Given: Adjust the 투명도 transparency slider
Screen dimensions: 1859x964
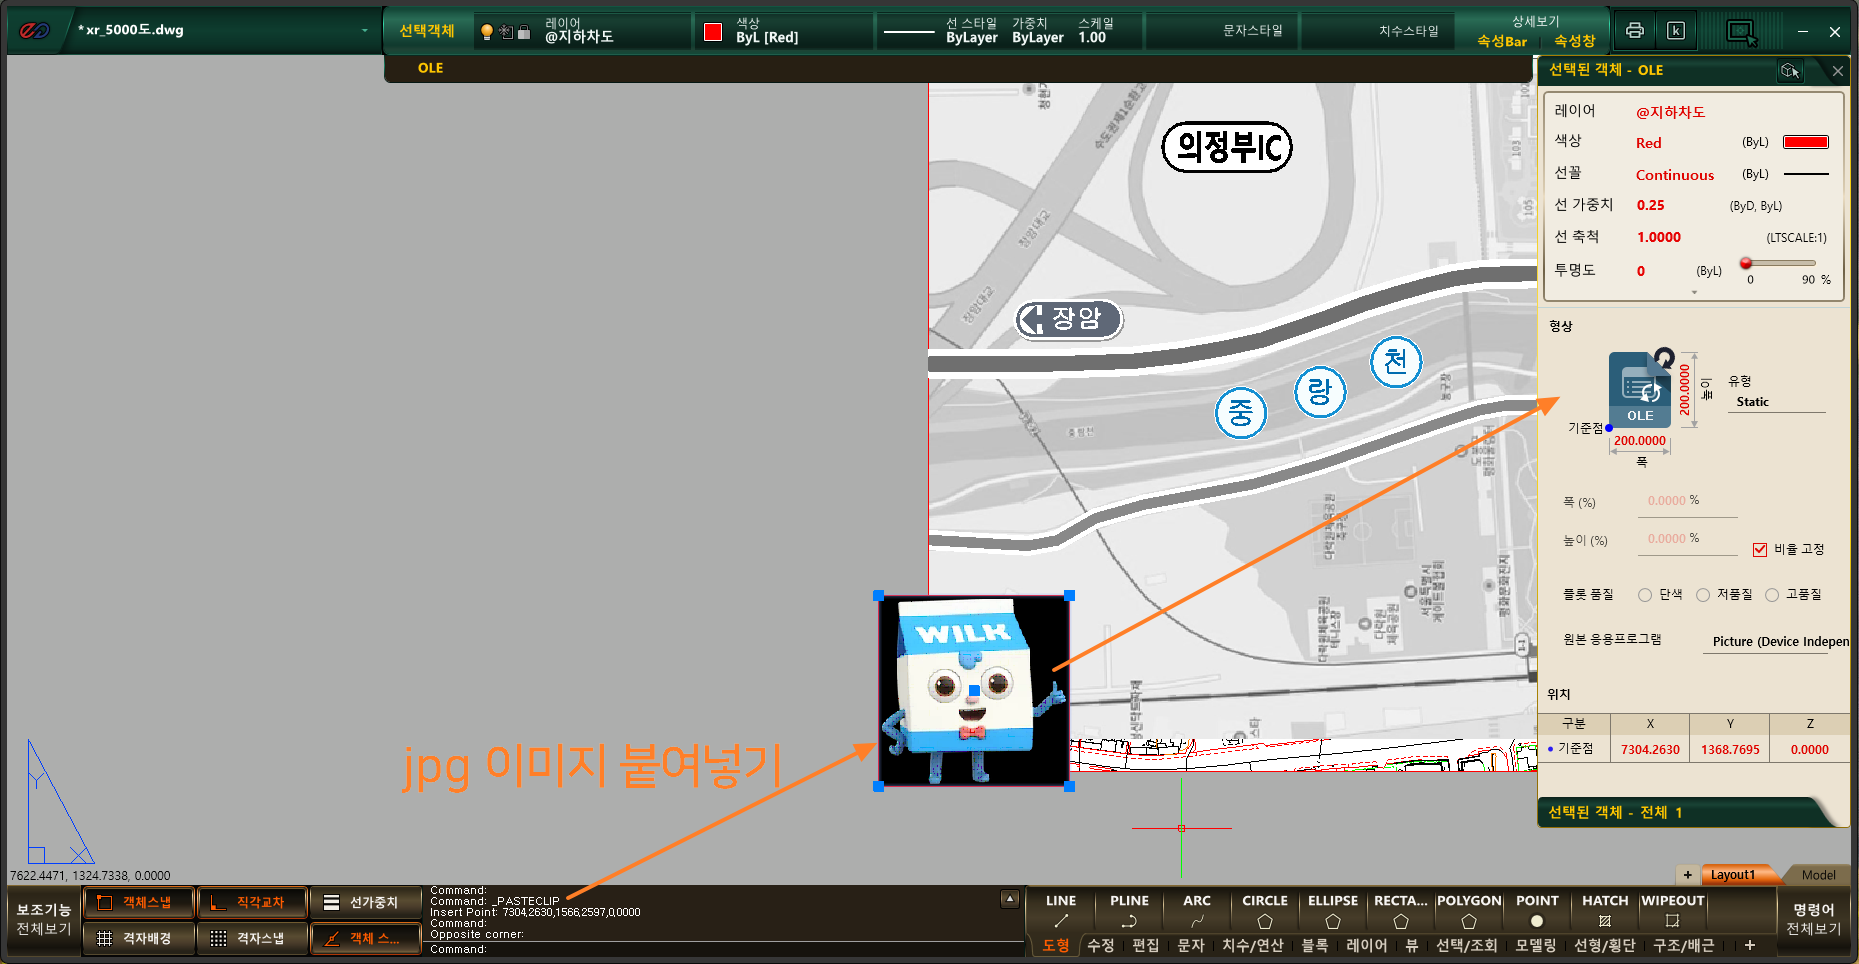Looking at the screenshot, I should [1780, 263].
